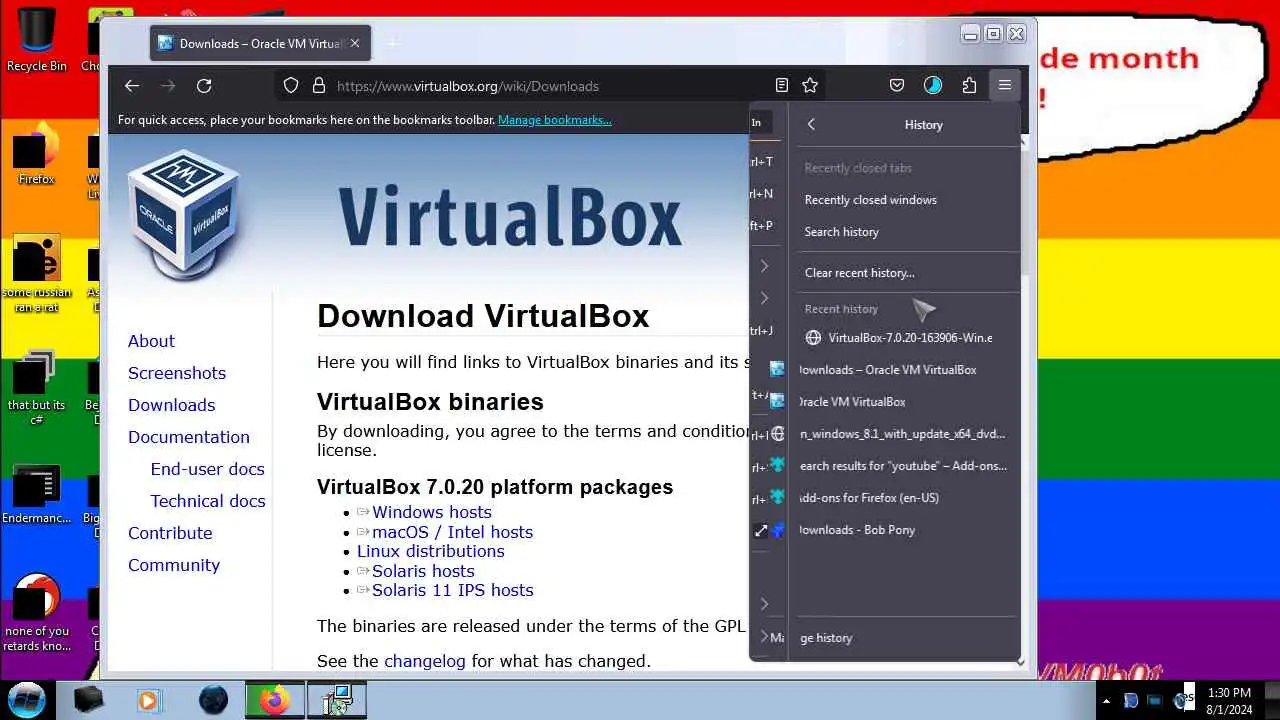
Task: Open the Extensions puzzle icon
Action: coord(969,86)
